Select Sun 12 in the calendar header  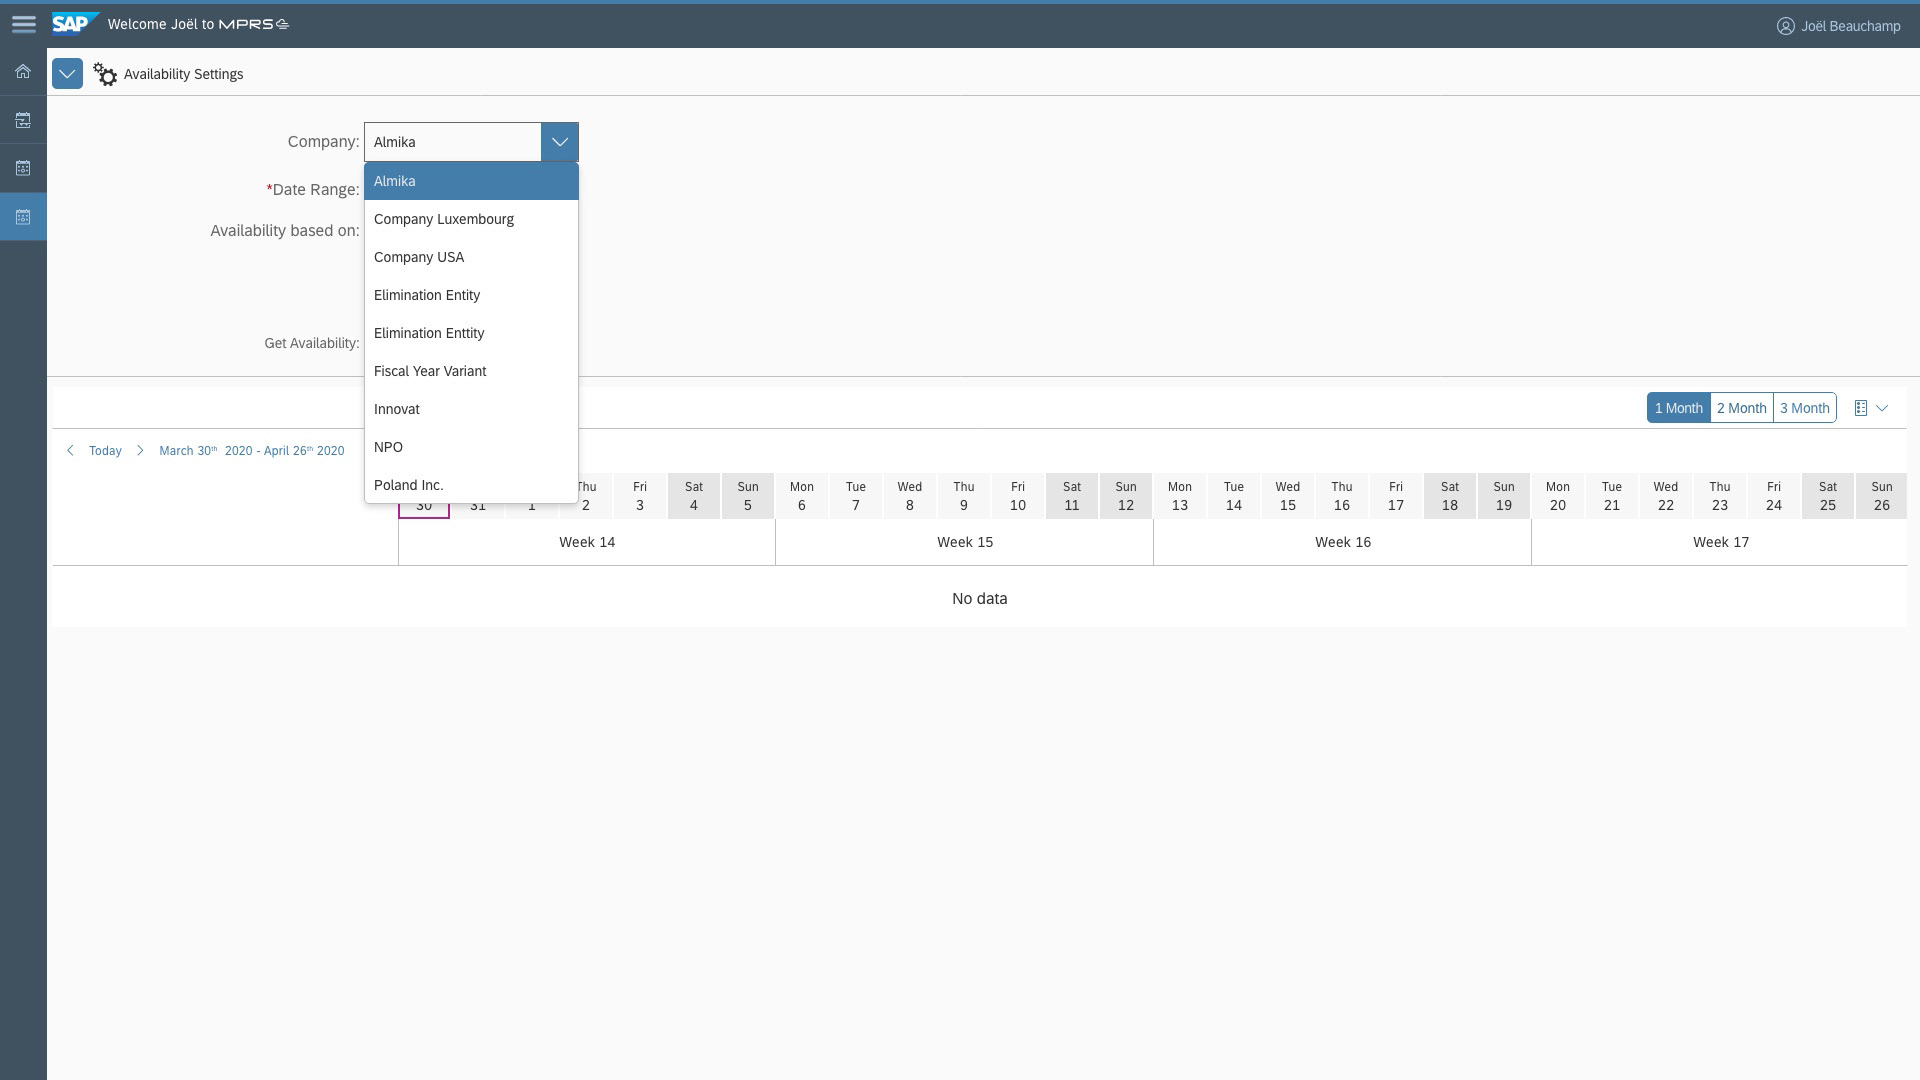(1126, 496)
